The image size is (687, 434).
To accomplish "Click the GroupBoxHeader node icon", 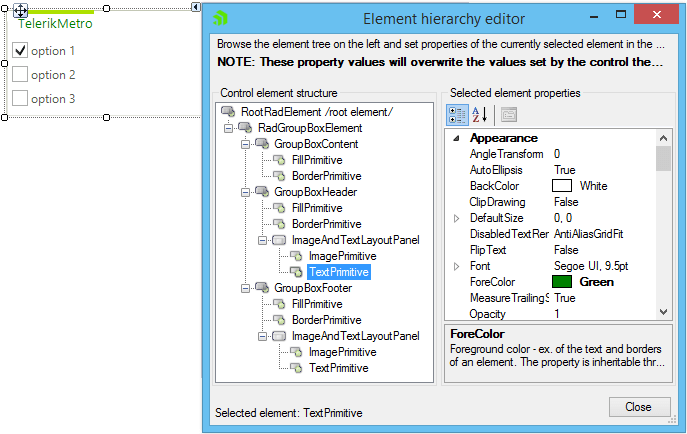I will coord(262,192).
